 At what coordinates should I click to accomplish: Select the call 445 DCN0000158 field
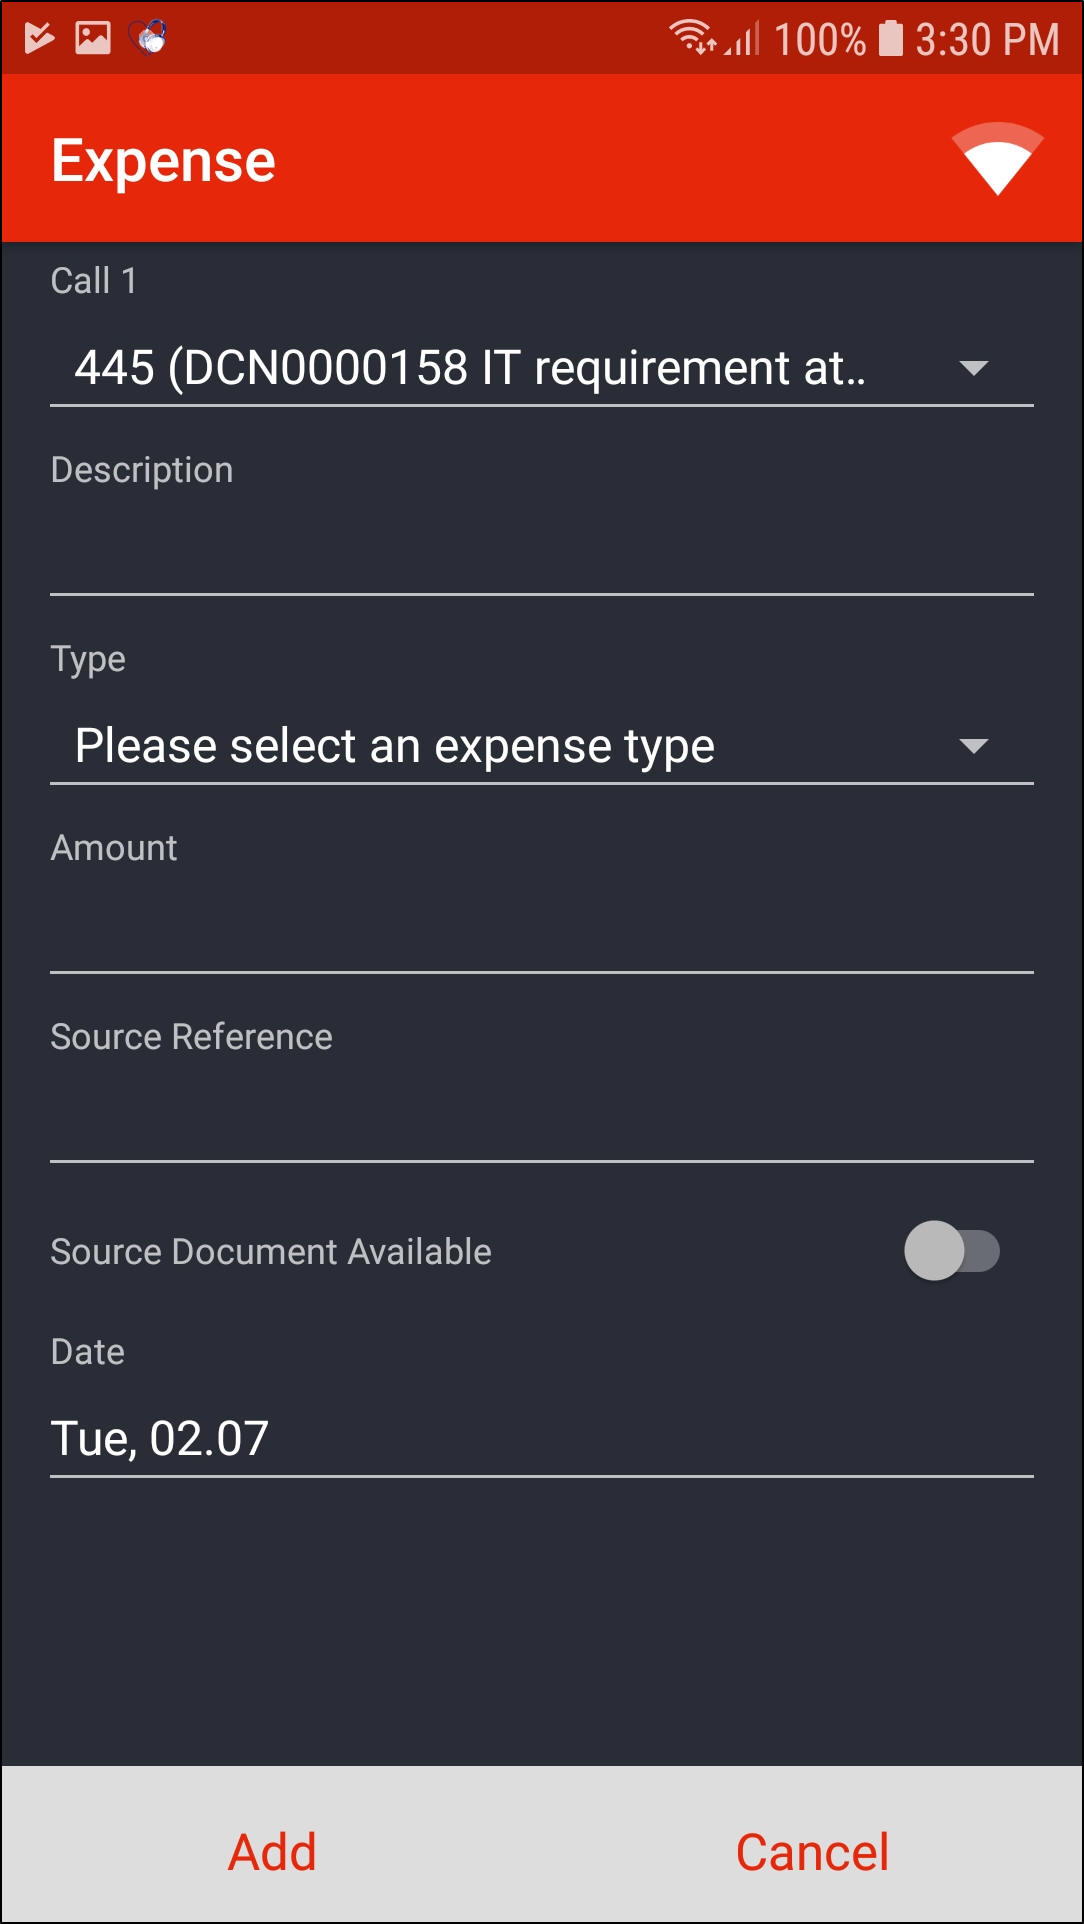point(470,368)
